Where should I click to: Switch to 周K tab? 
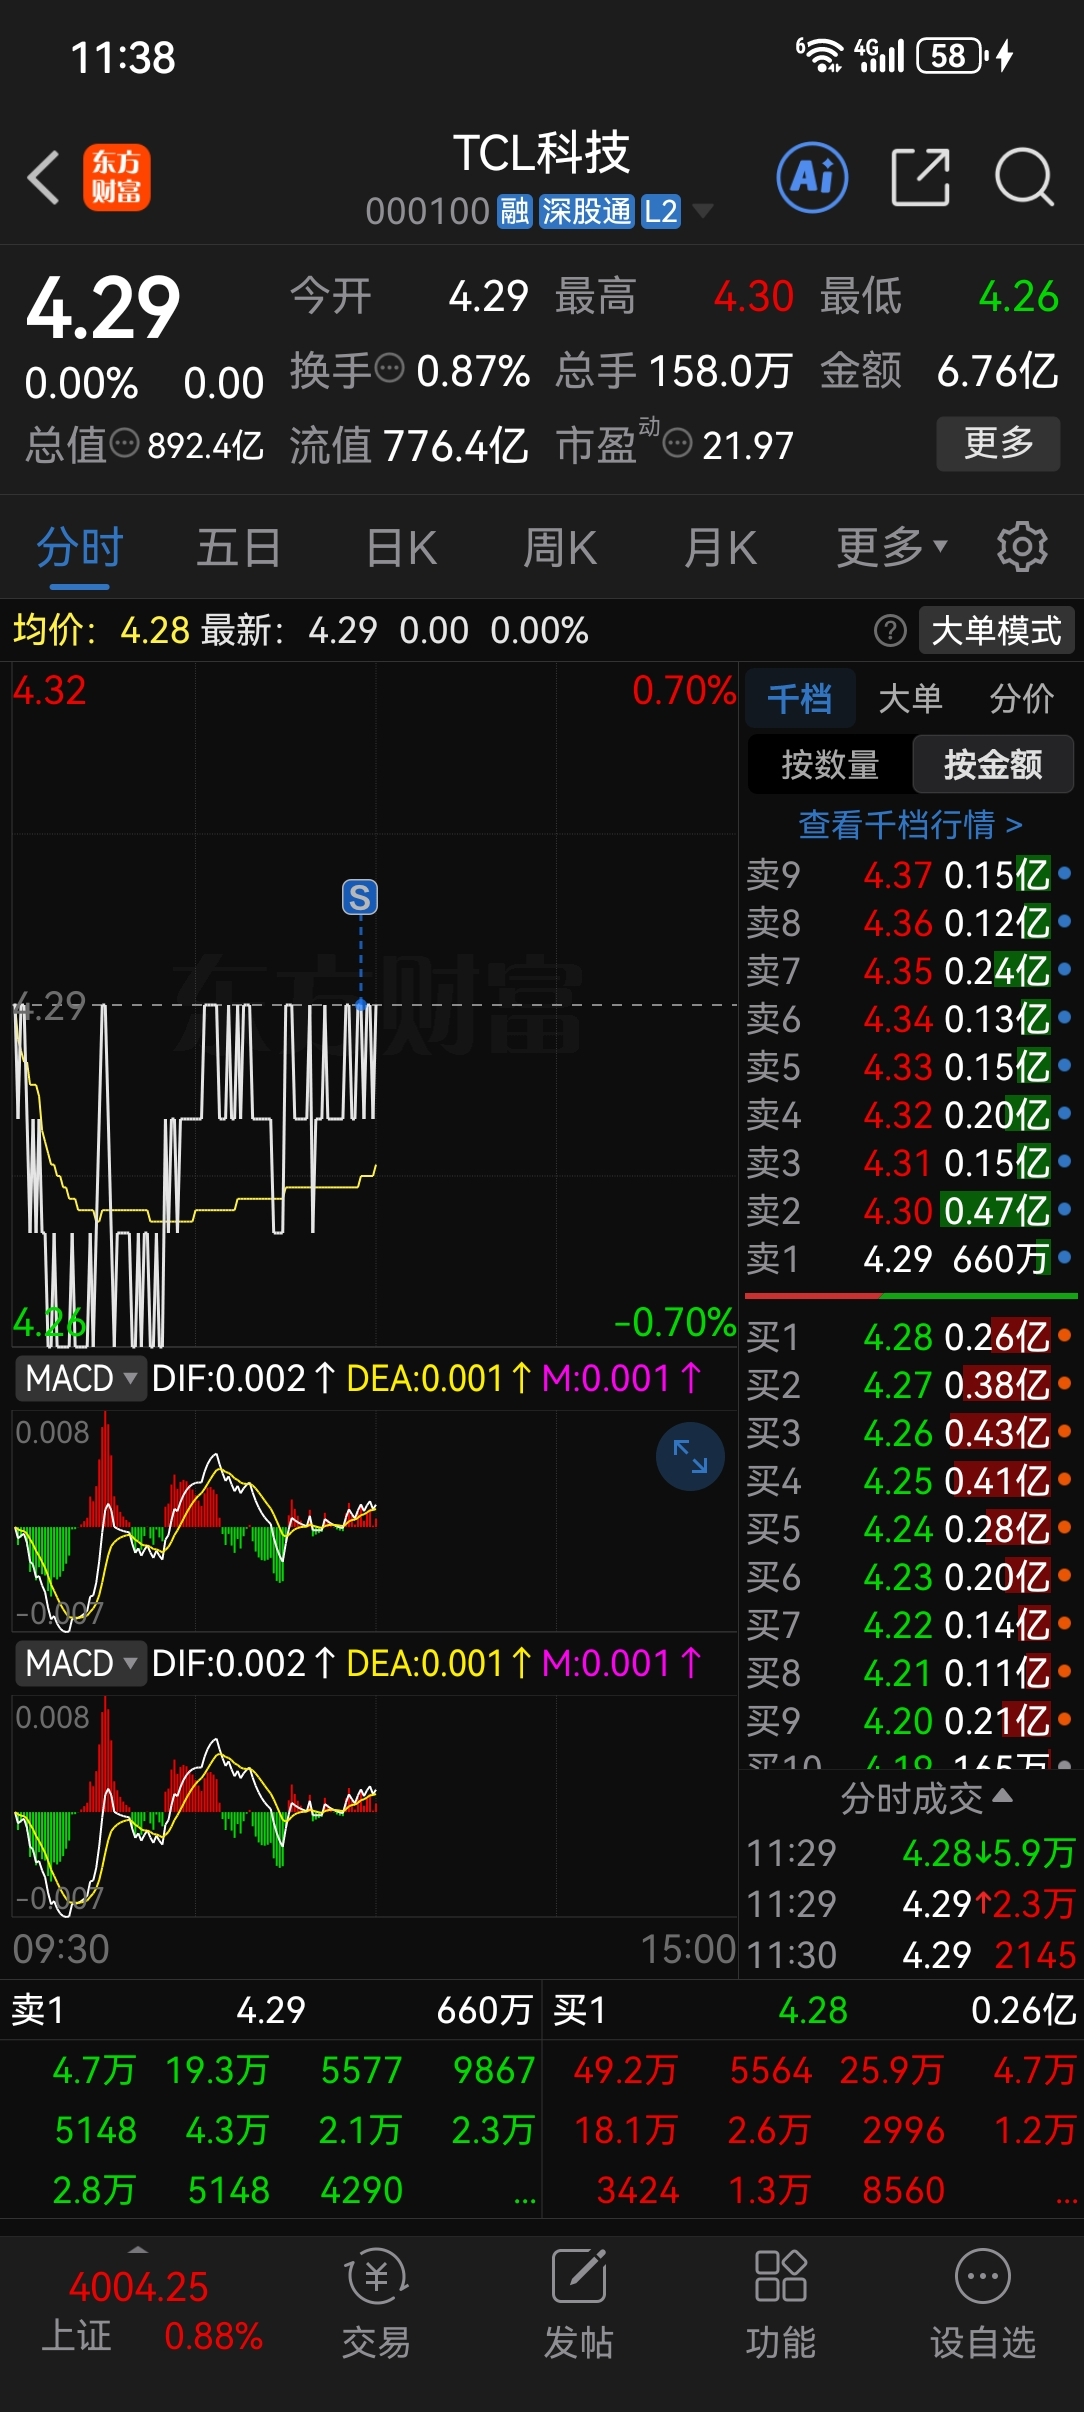tap(560, 547)
